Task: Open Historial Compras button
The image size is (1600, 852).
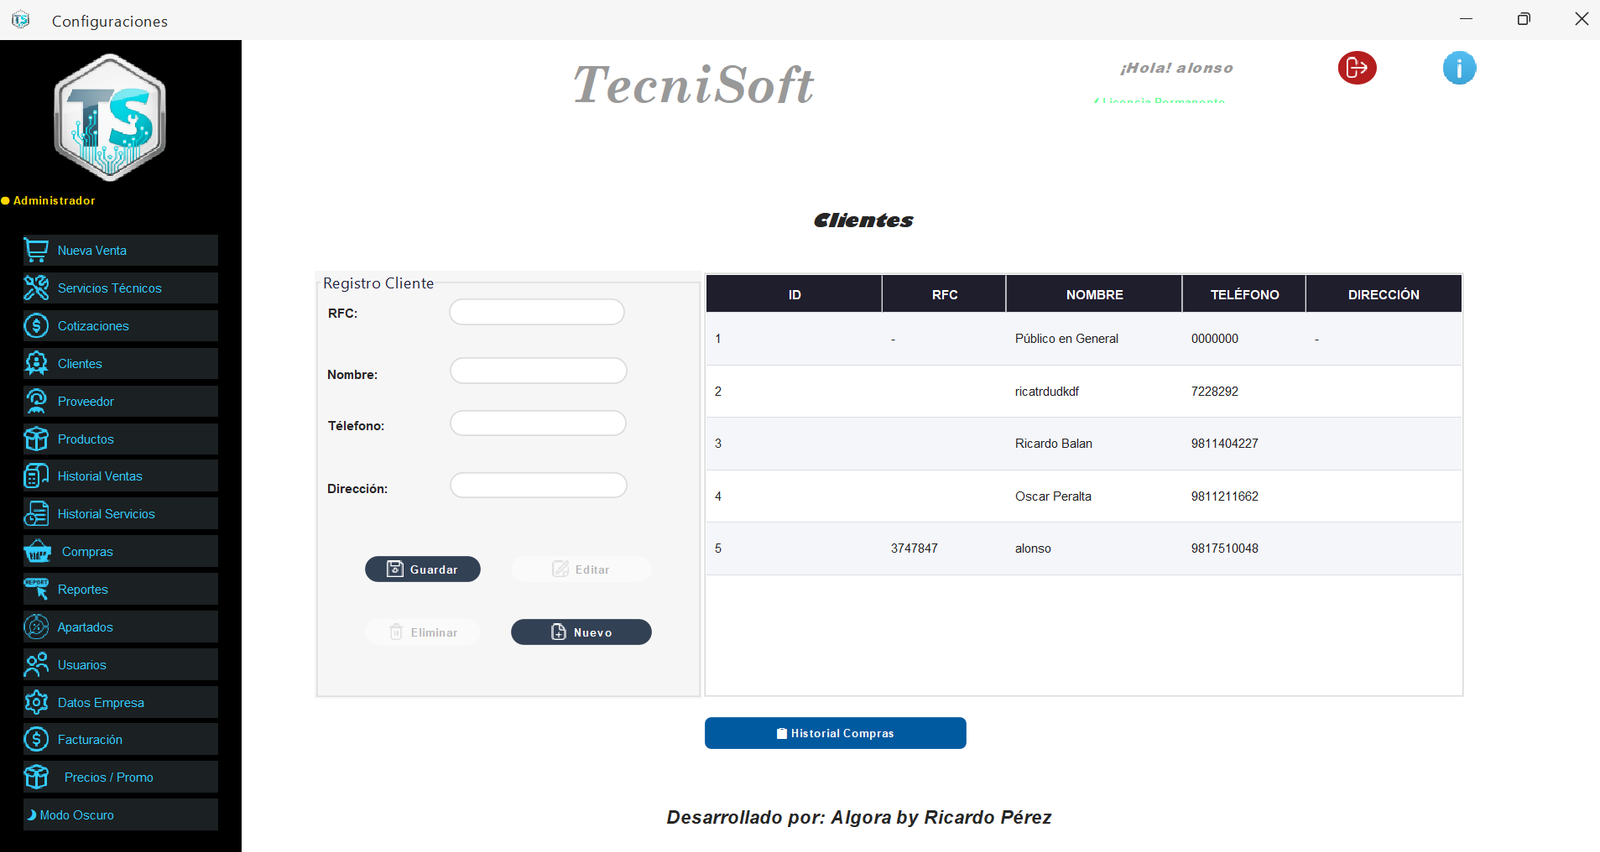Action: (835, 733)
